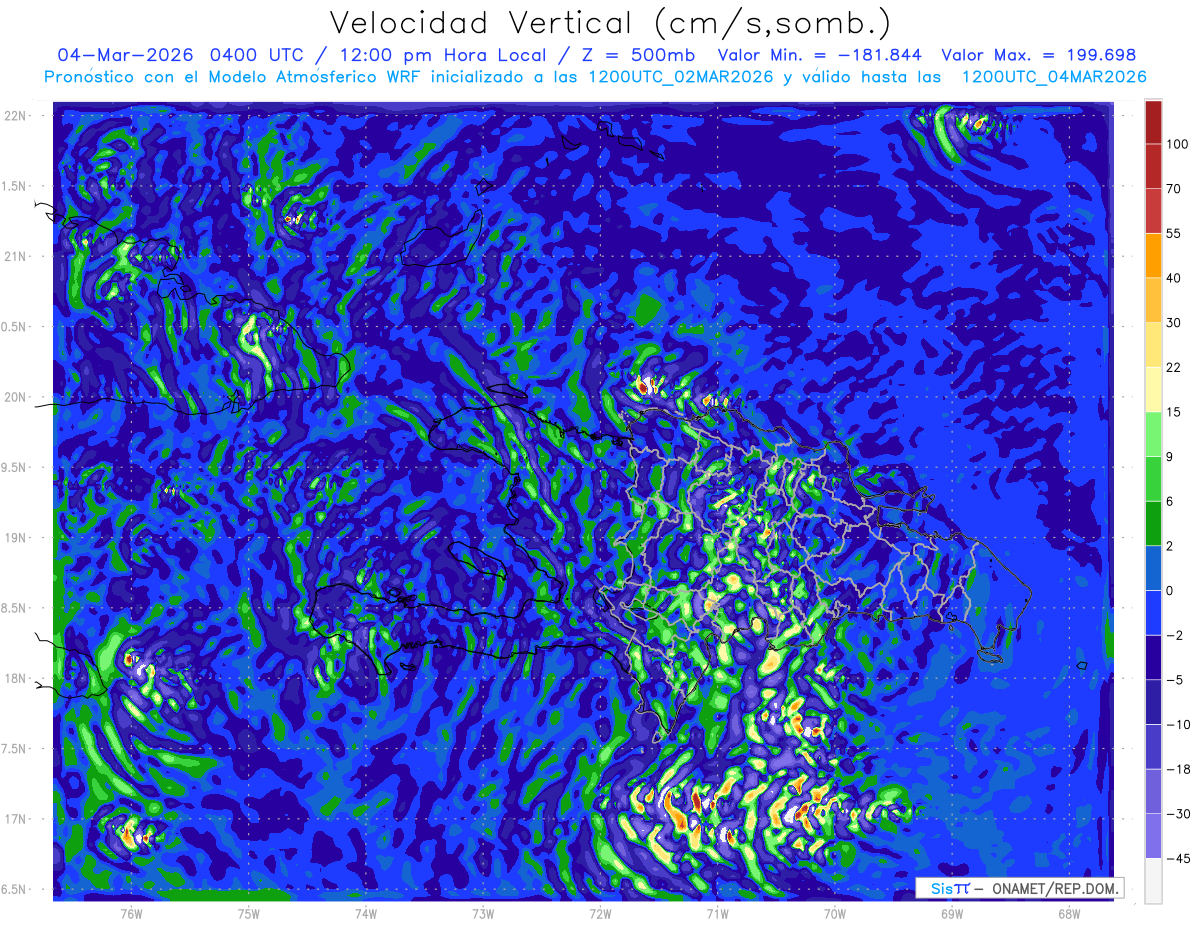The height and width of the screenshot is (927, 1200).
Task: Click the green legend segment between 9 and 6
Action: [x=1153, y=479]
